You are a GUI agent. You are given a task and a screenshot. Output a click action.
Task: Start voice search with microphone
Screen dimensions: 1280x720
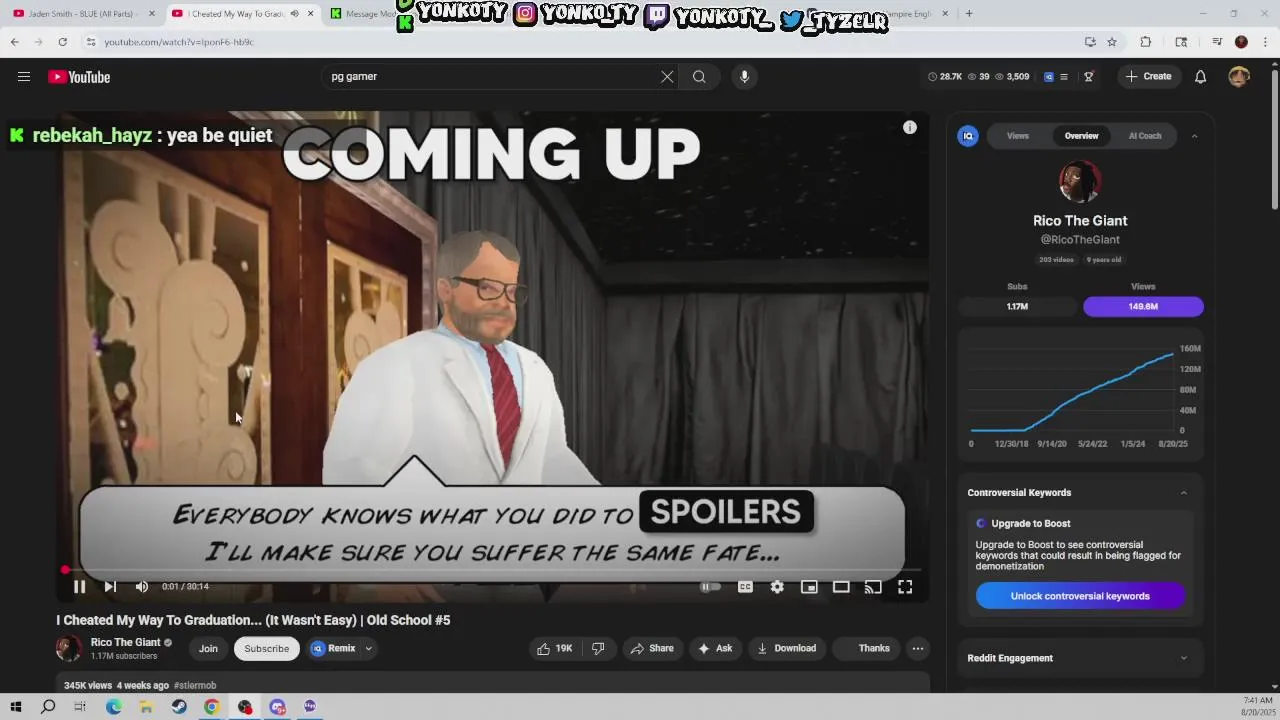click(x=744, y=77)
